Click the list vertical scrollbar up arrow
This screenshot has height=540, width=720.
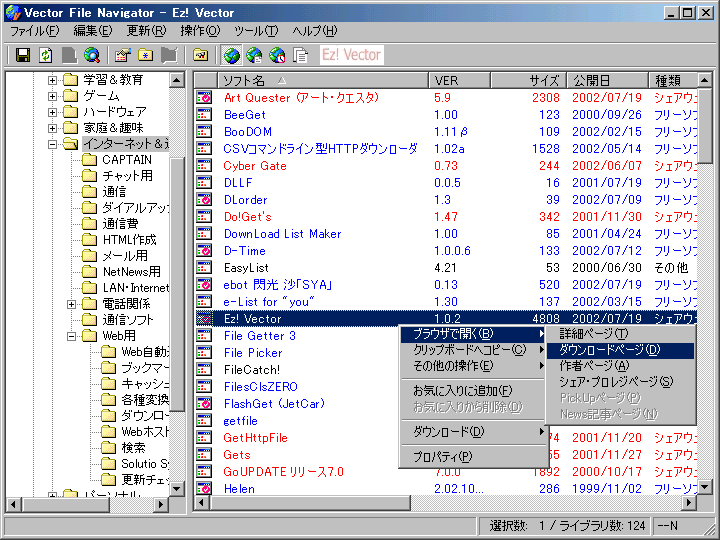point(704,80)
